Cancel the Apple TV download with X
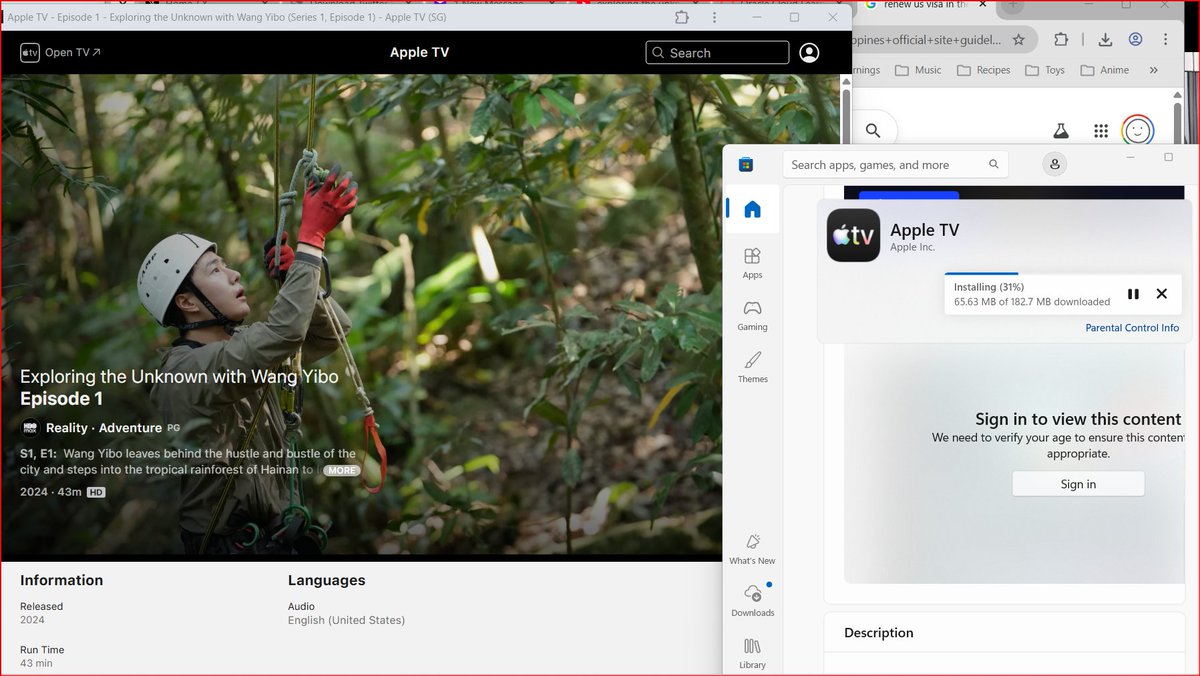The height and width of the screenshot is (676, 1200). pos(1162,294)
